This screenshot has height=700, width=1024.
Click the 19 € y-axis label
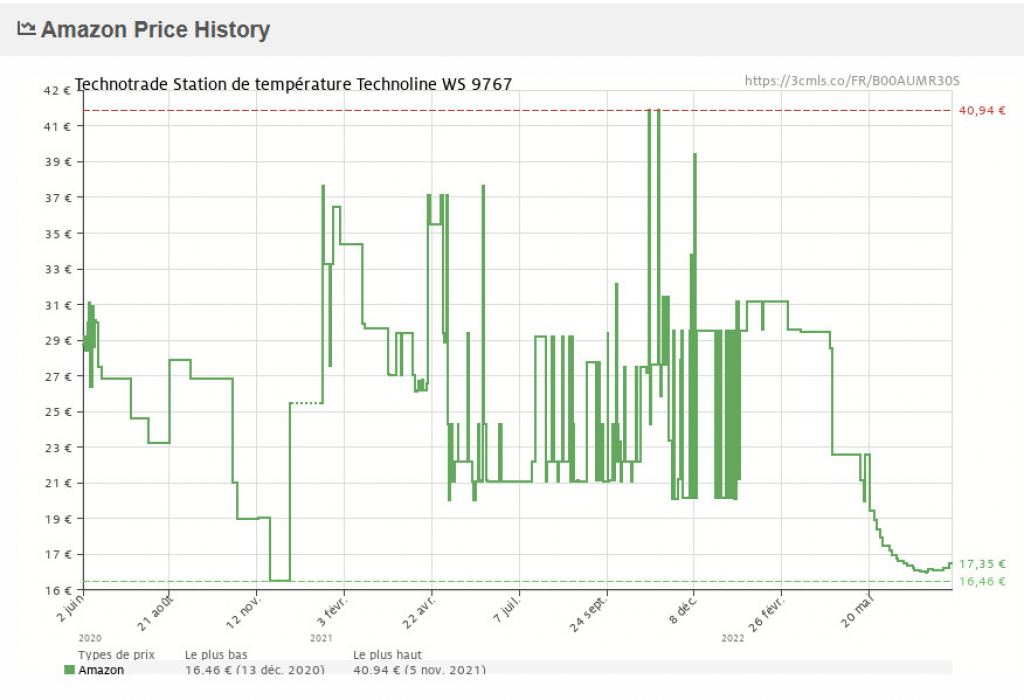coord(57,519)
